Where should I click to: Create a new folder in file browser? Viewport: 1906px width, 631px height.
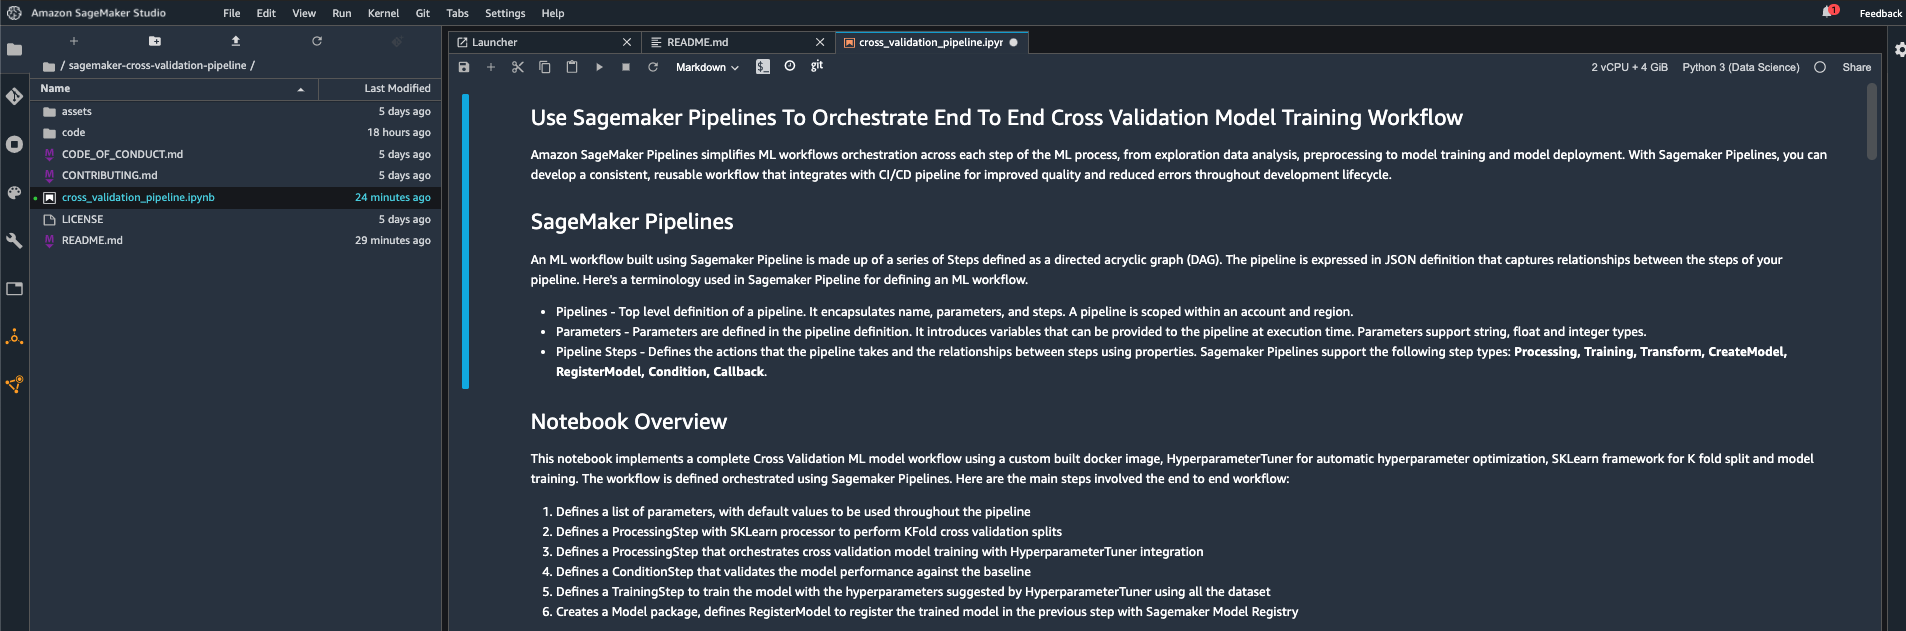(x=155, y=41)
